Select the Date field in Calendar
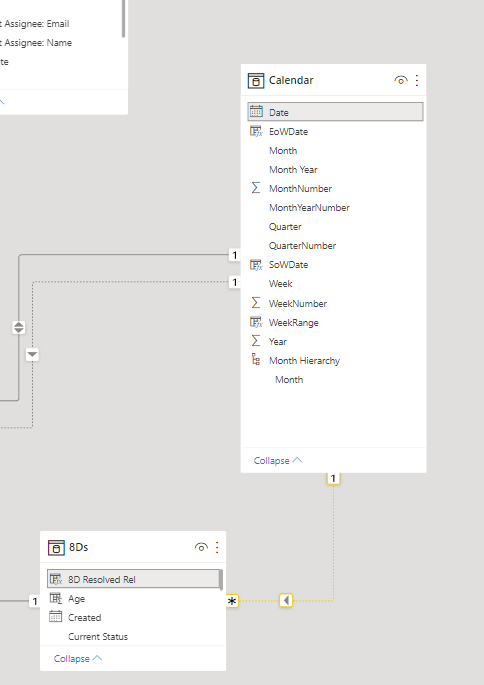484x685 pixels. pos(335,112)
